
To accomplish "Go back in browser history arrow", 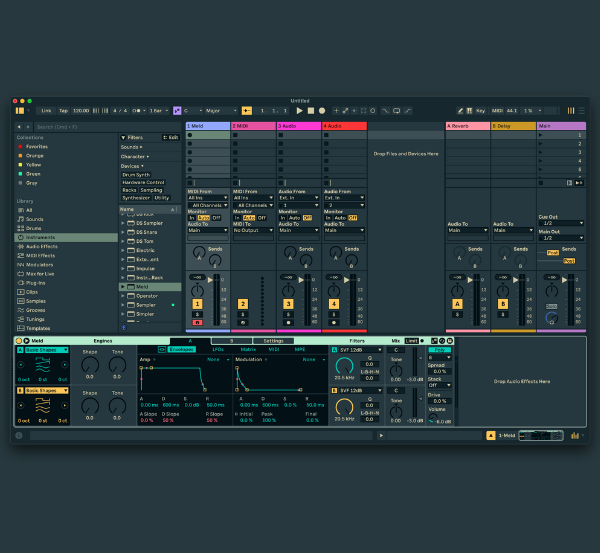I will [x=19, y=127].
